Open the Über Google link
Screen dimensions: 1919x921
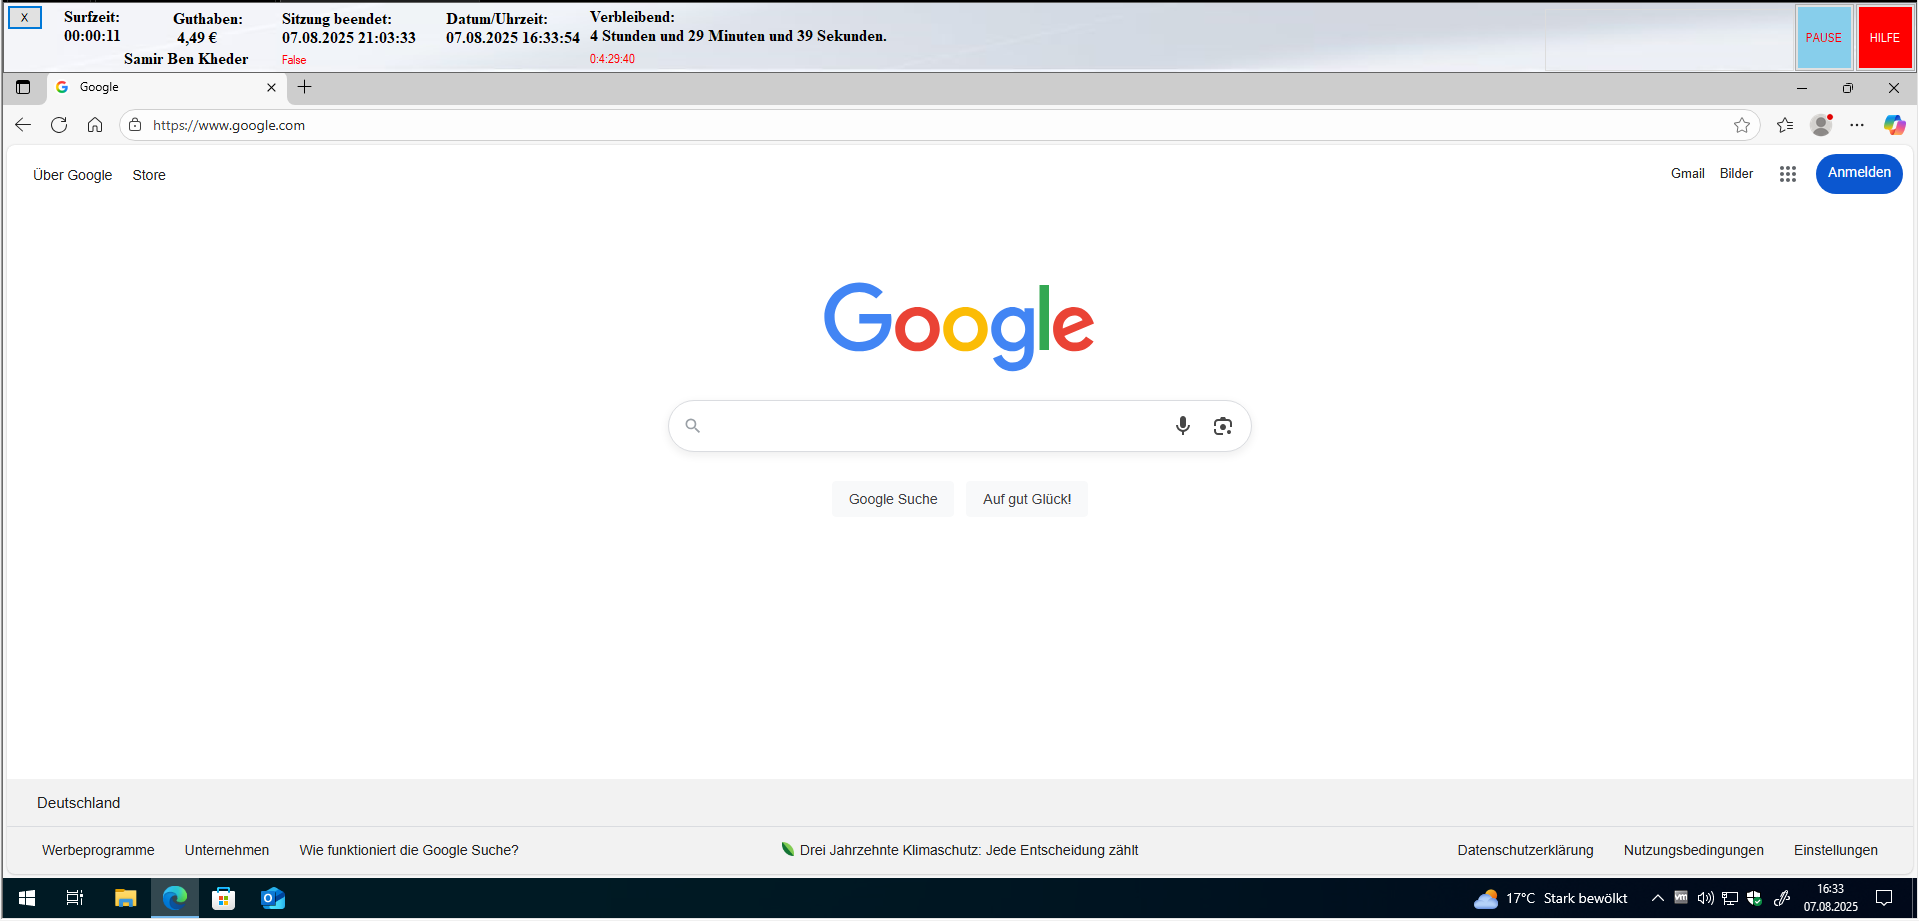click(73, 175)
